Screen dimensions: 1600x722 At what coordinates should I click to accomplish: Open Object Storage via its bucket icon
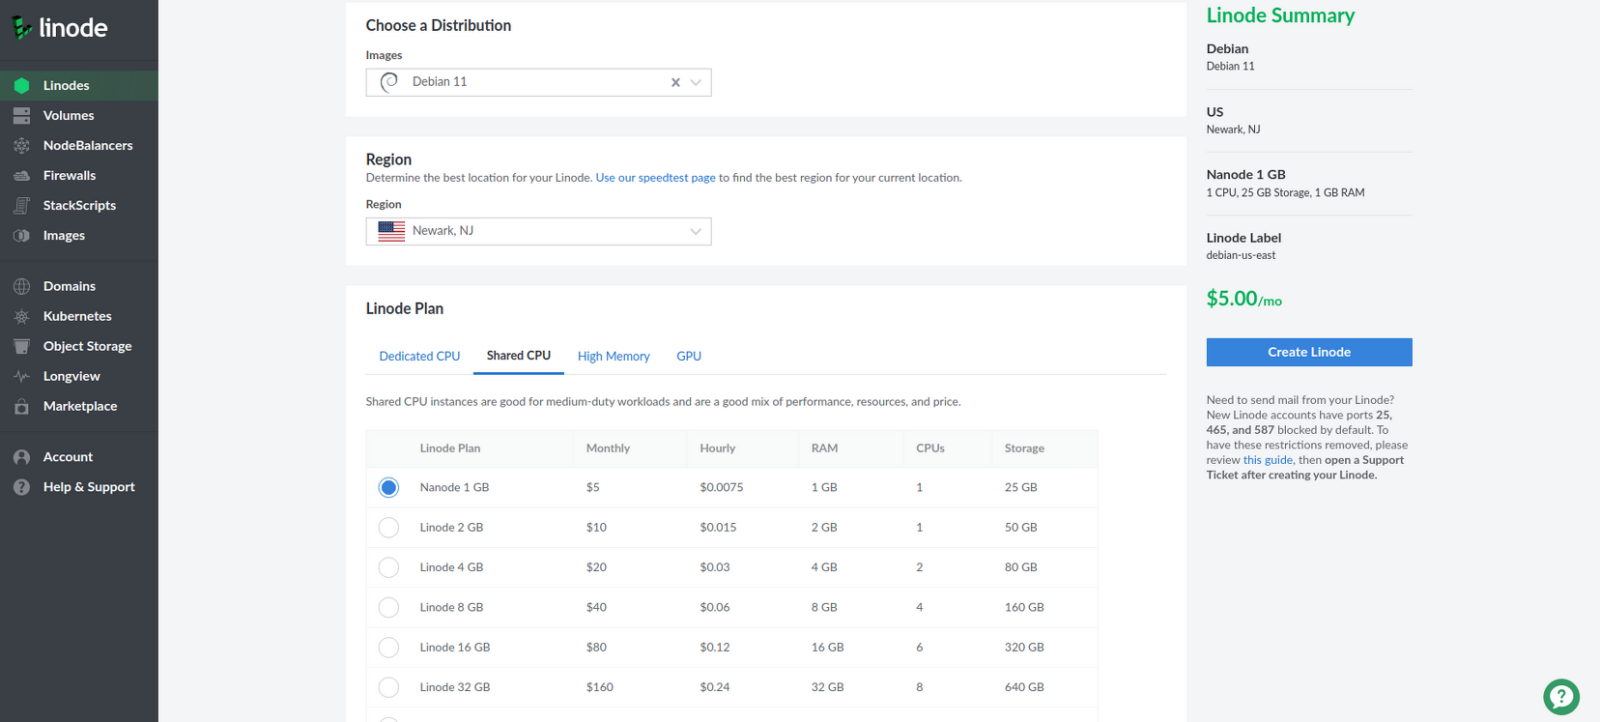(22, 347)
